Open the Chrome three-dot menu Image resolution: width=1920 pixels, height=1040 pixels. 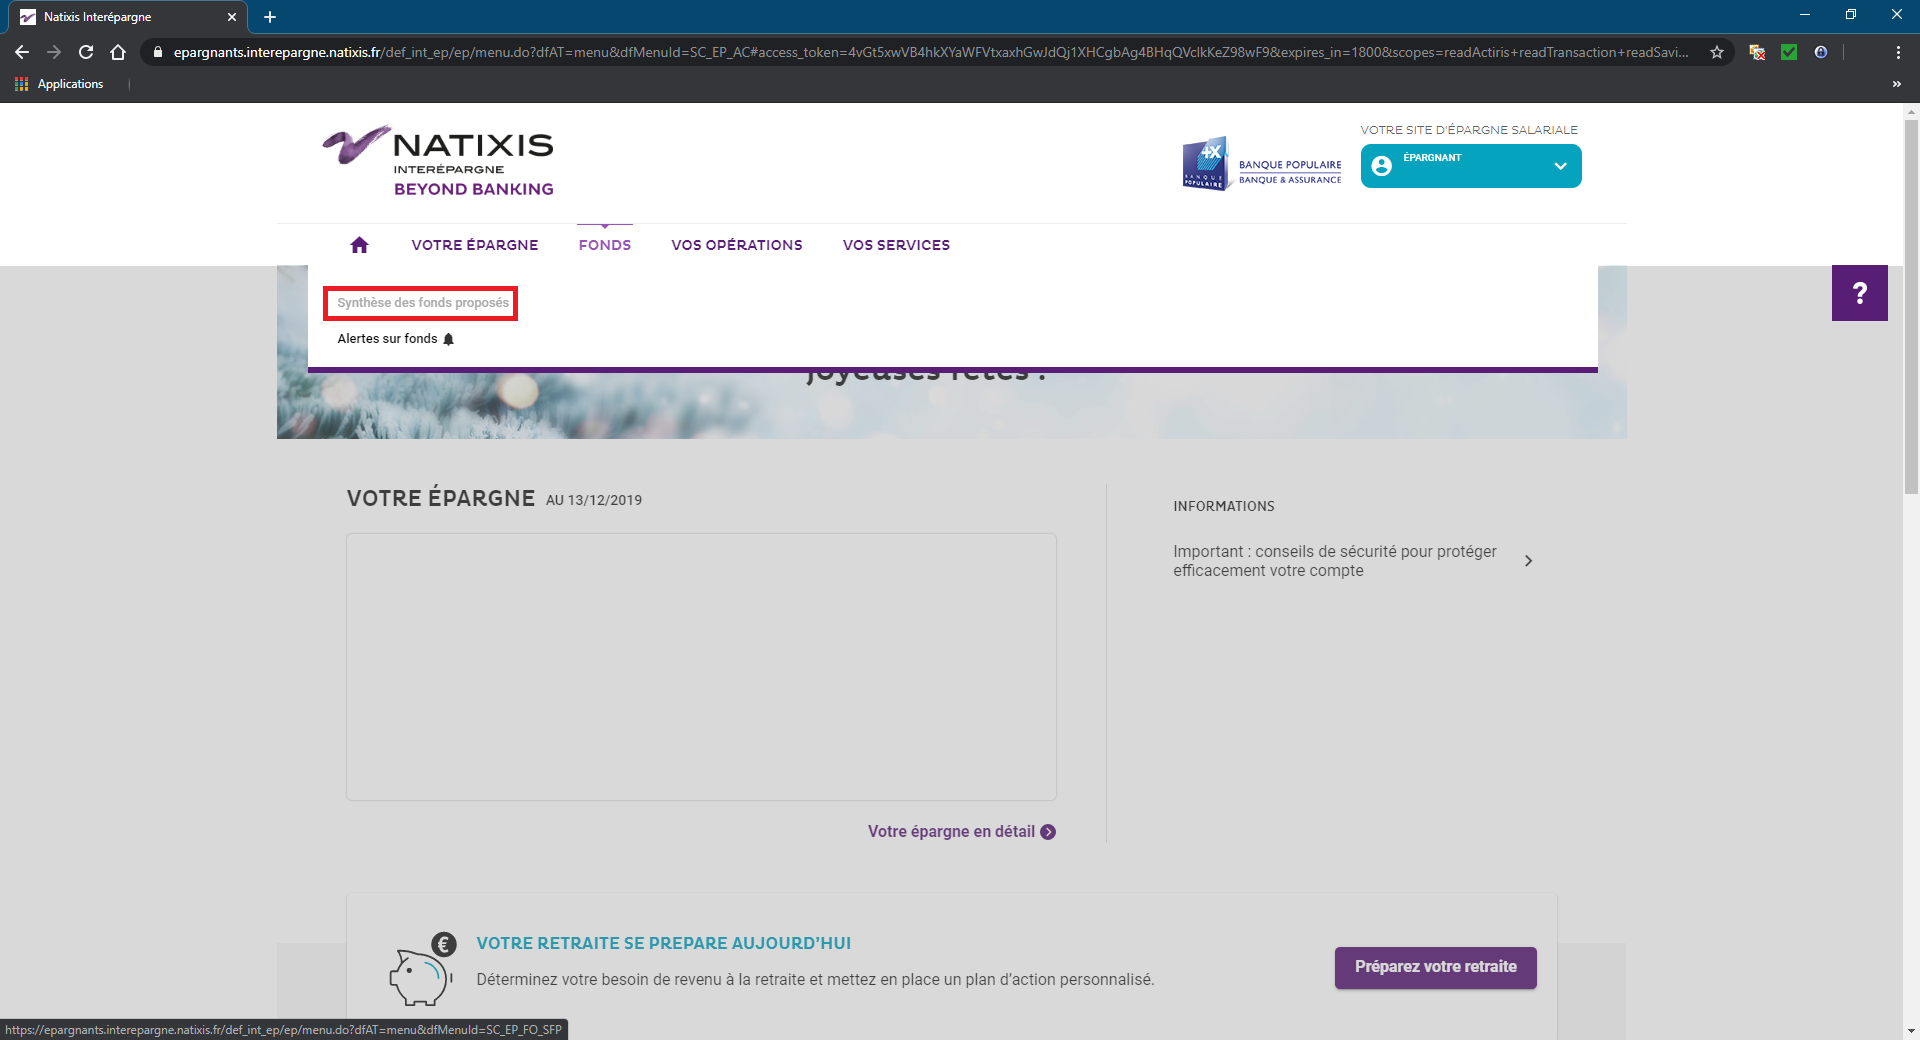pyautogui.click(x=1898, y=52)
